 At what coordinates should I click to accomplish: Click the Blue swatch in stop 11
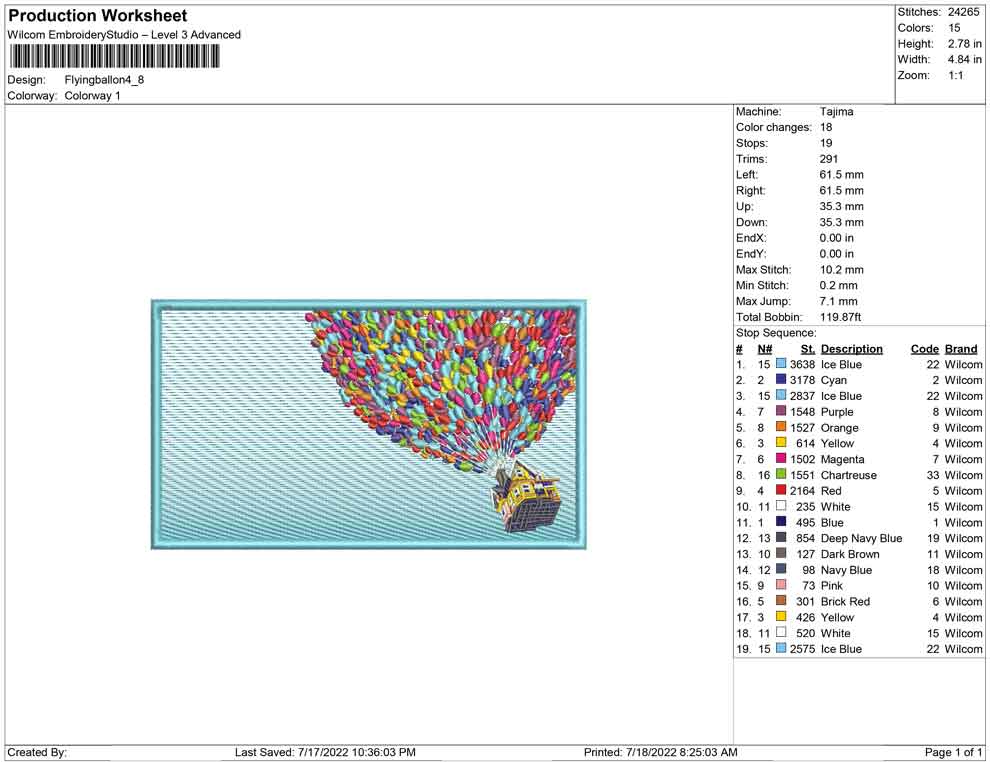[x=781, y=521]
